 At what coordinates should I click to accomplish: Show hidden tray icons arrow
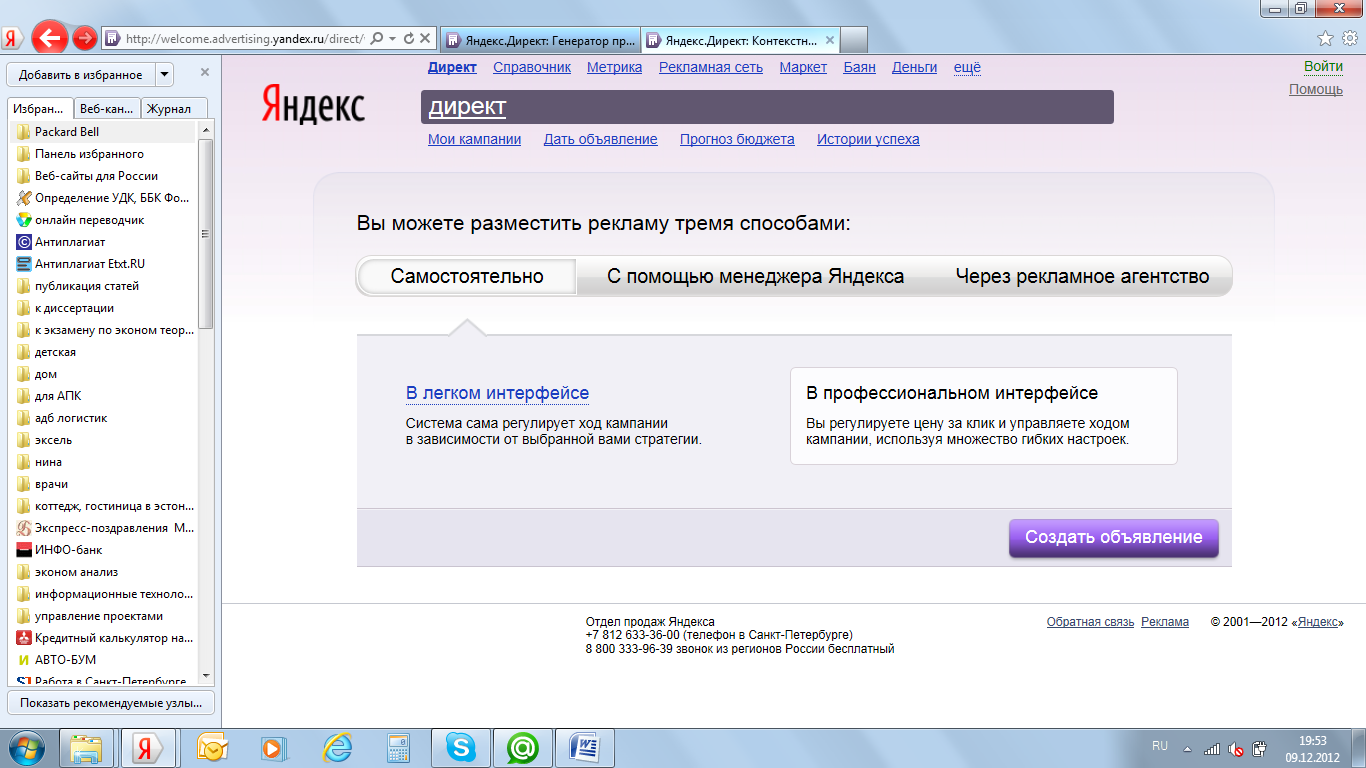[1188, 748]
